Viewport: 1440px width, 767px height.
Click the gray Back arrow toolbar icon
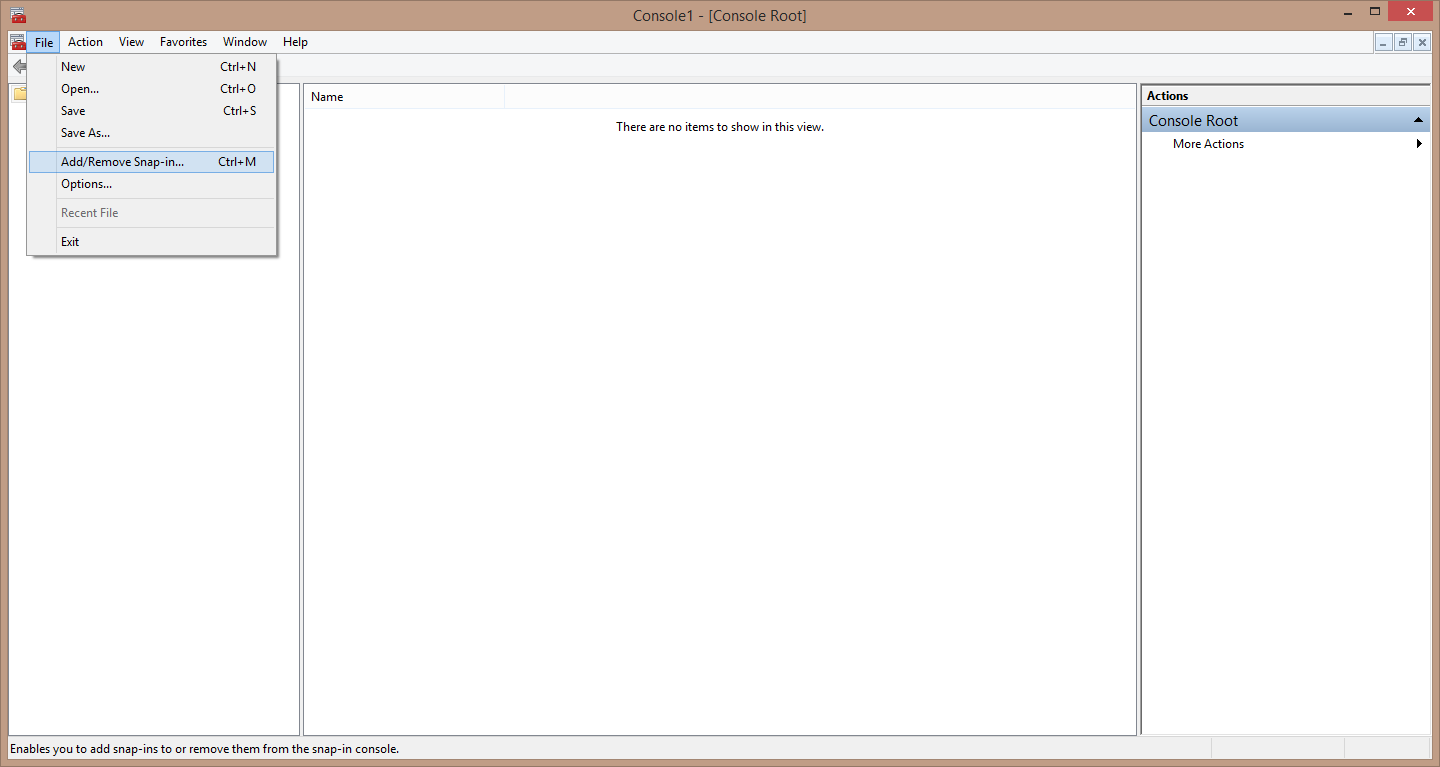click(18, 66)
